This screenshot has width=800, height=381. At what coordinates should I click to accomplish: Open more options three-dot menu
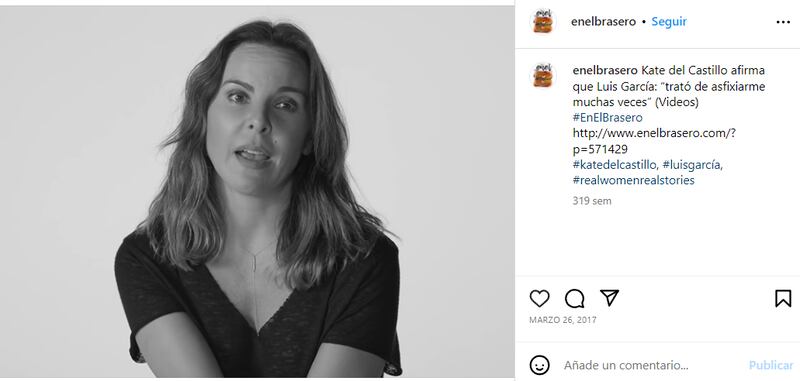(783, 22)
